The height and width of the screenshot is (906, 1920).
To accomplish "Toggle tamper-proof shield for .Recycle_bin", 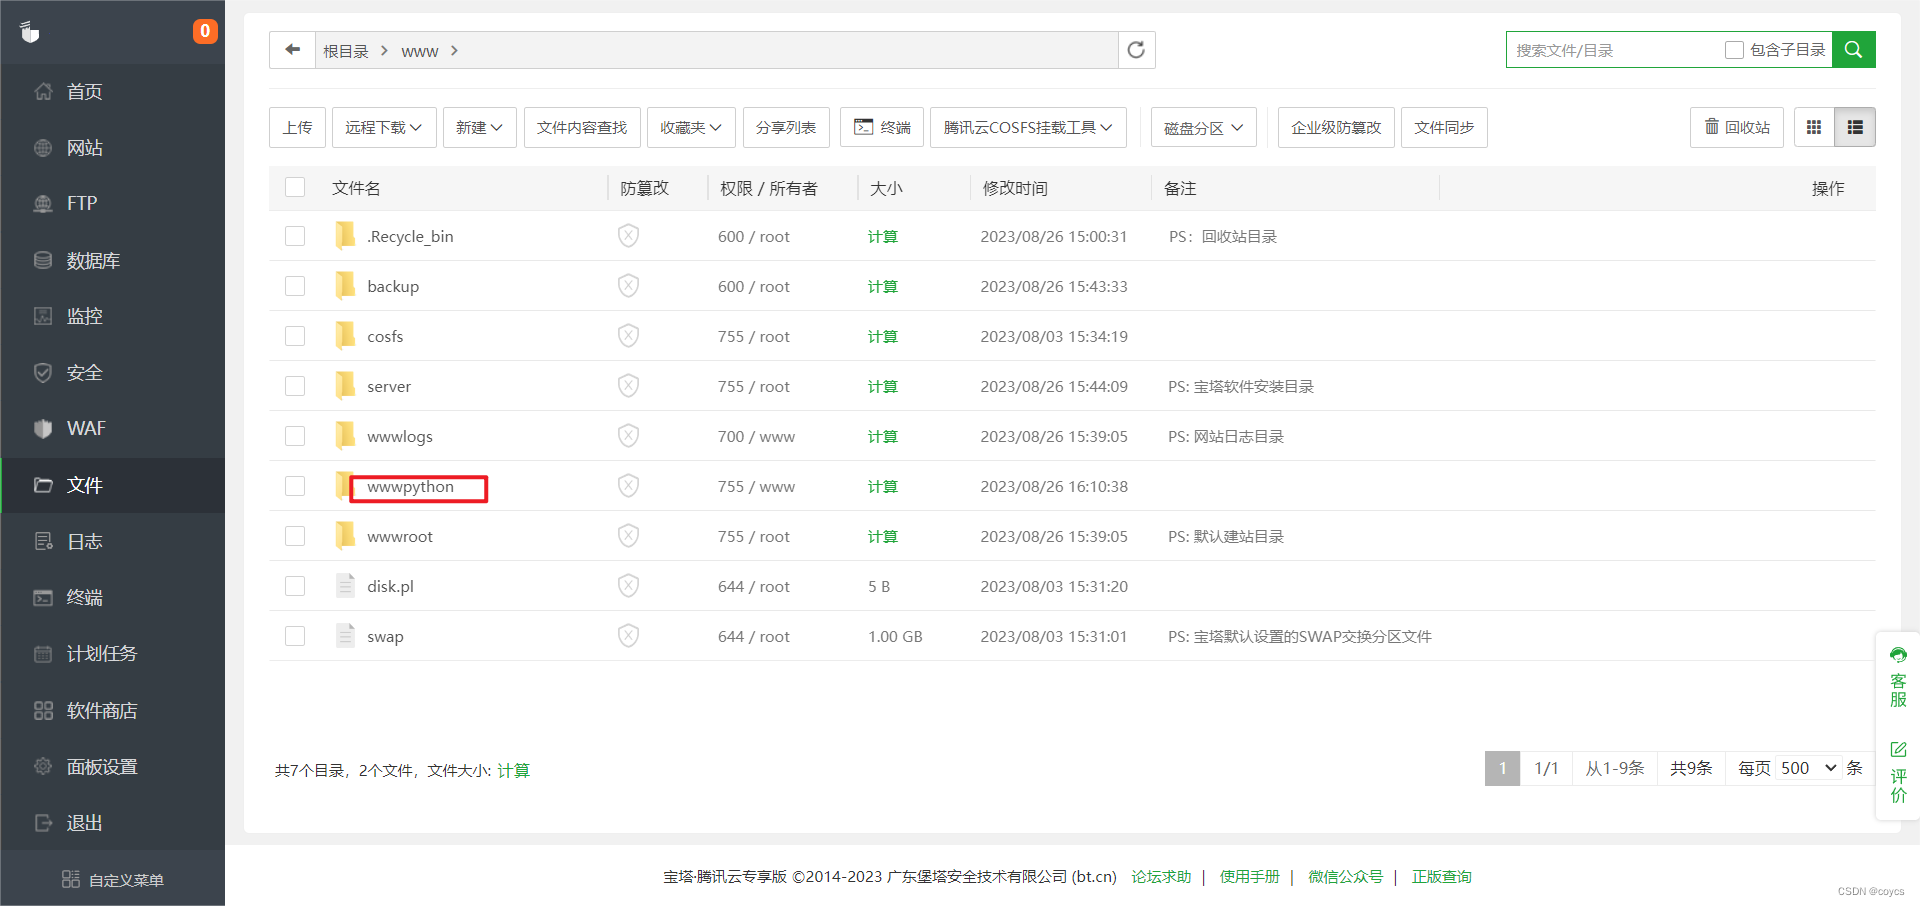I will coord(628,236).
